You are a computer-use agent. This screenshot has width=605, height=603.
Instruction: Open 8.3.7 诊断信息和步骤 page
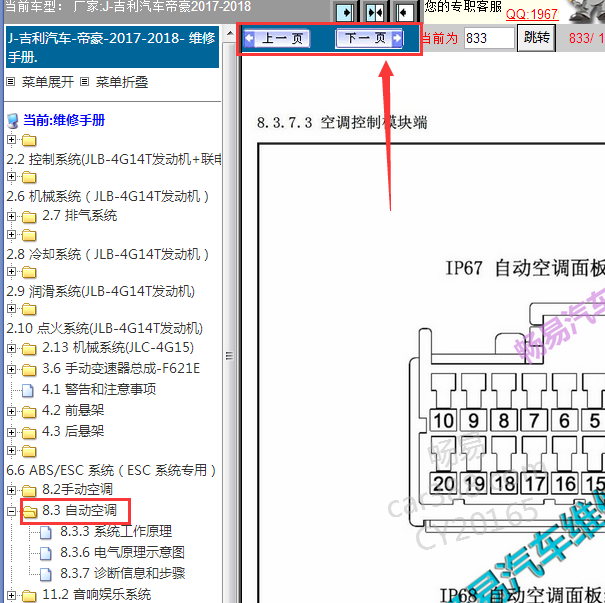pos(122,573)
